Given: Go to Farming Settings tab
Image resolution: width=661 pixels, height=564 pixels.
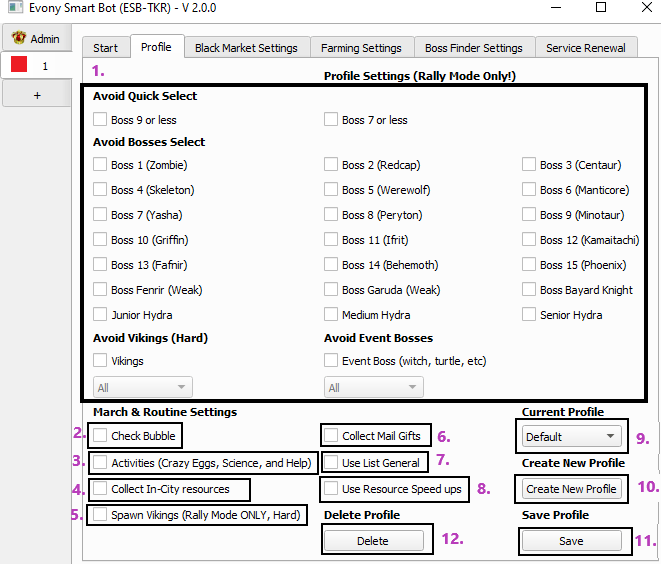Looking at the screenshot, I should point(361,47).
